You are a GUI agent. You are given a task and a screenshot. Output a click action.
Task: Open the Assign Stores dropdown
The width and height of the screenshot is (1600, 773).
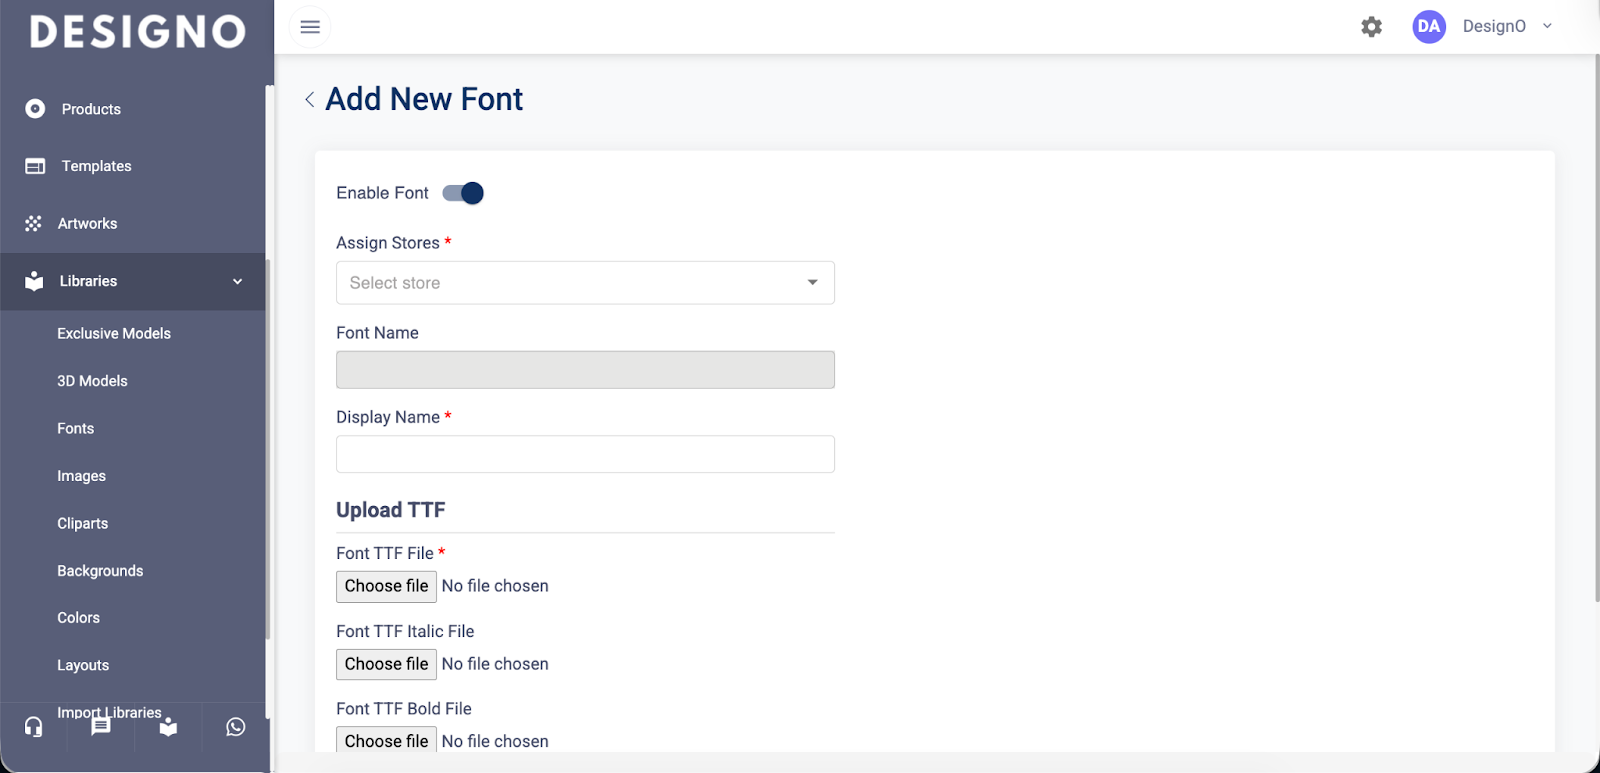tap(585, 283)
